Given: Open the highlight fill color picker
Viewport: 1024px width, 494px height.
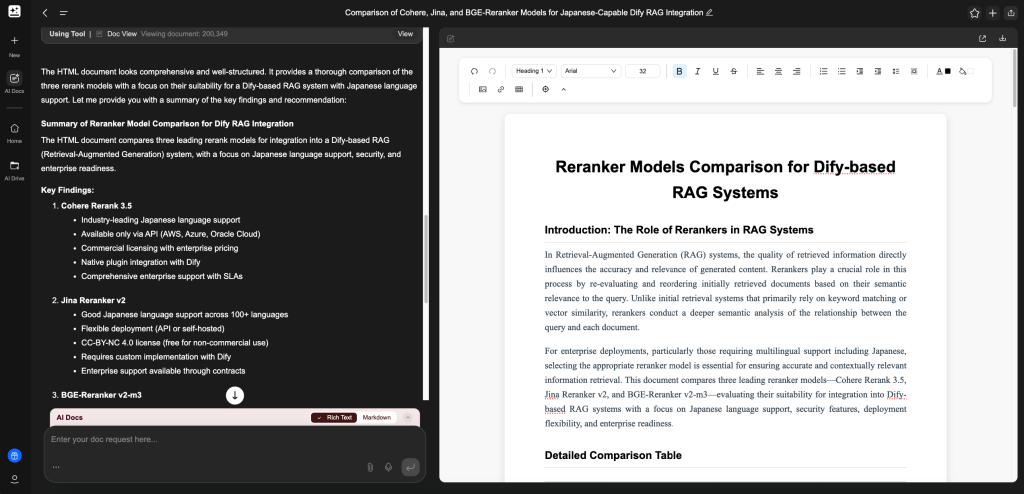Looking at the screenshot, I should [965, 71].
